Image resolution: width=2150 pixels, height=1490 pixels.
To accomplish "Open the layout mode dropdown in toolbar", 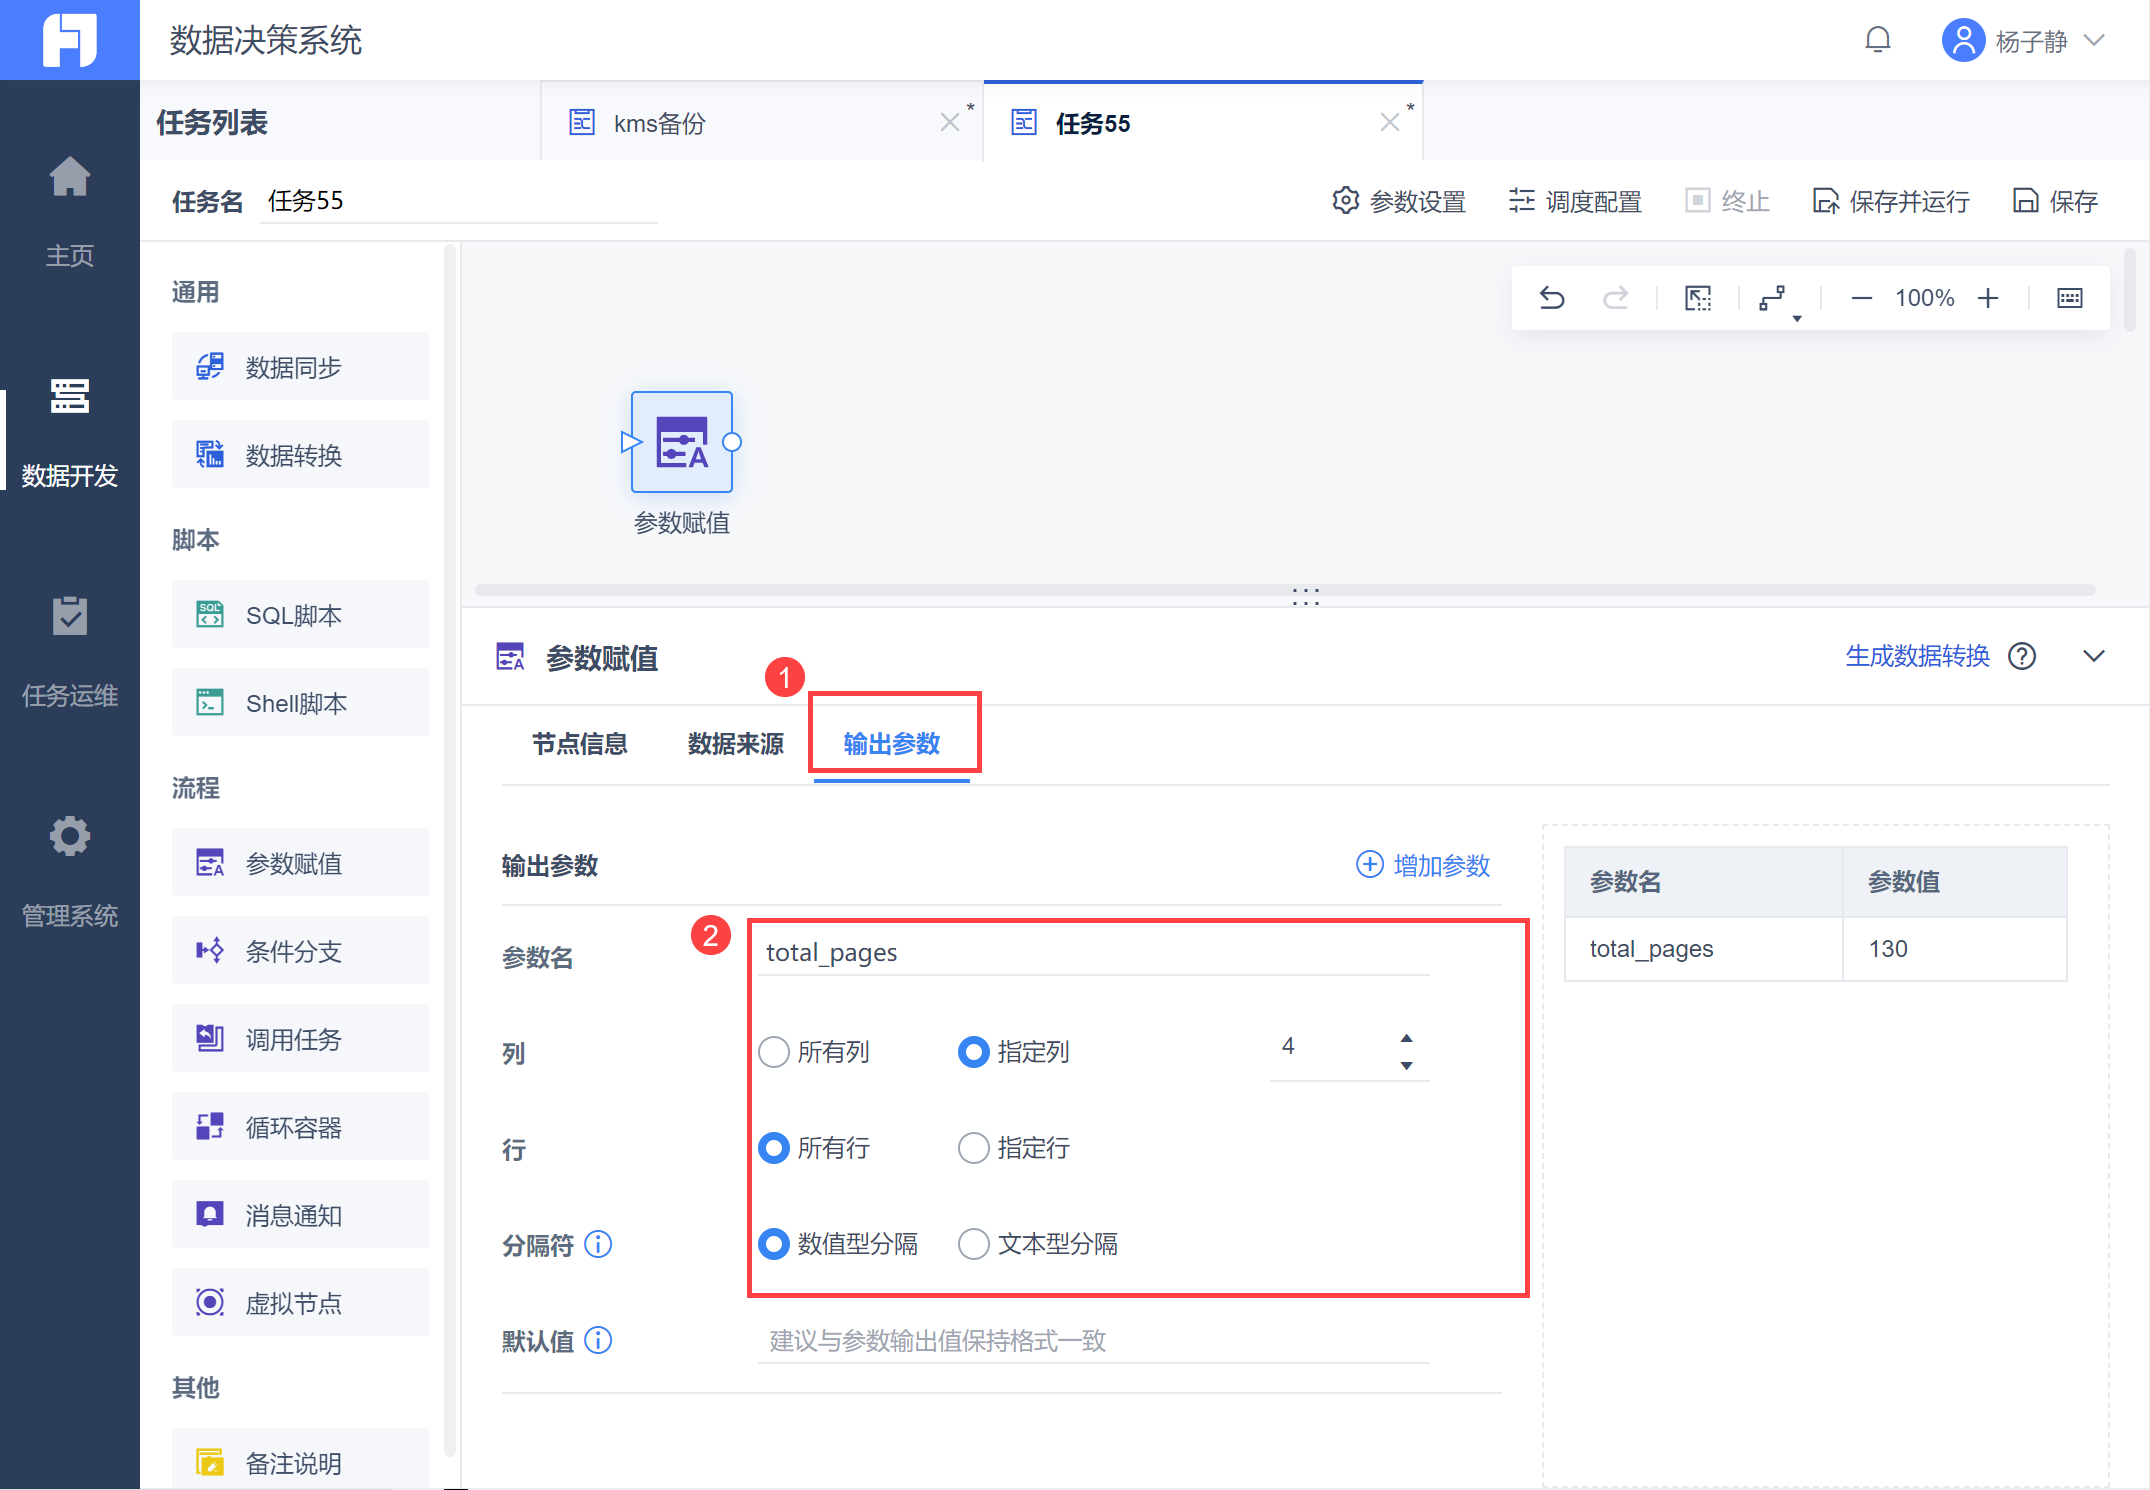I will coord(1776,299).
